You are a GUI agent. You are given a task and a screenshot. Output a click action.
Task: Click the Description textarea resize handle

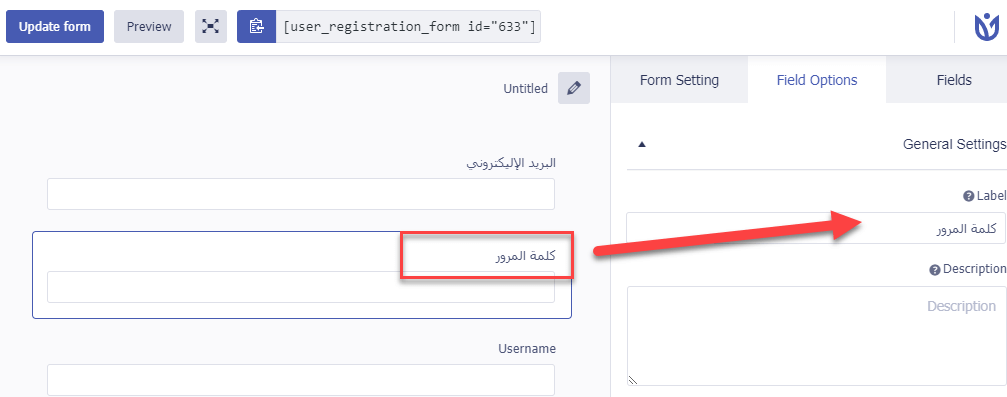633,380
